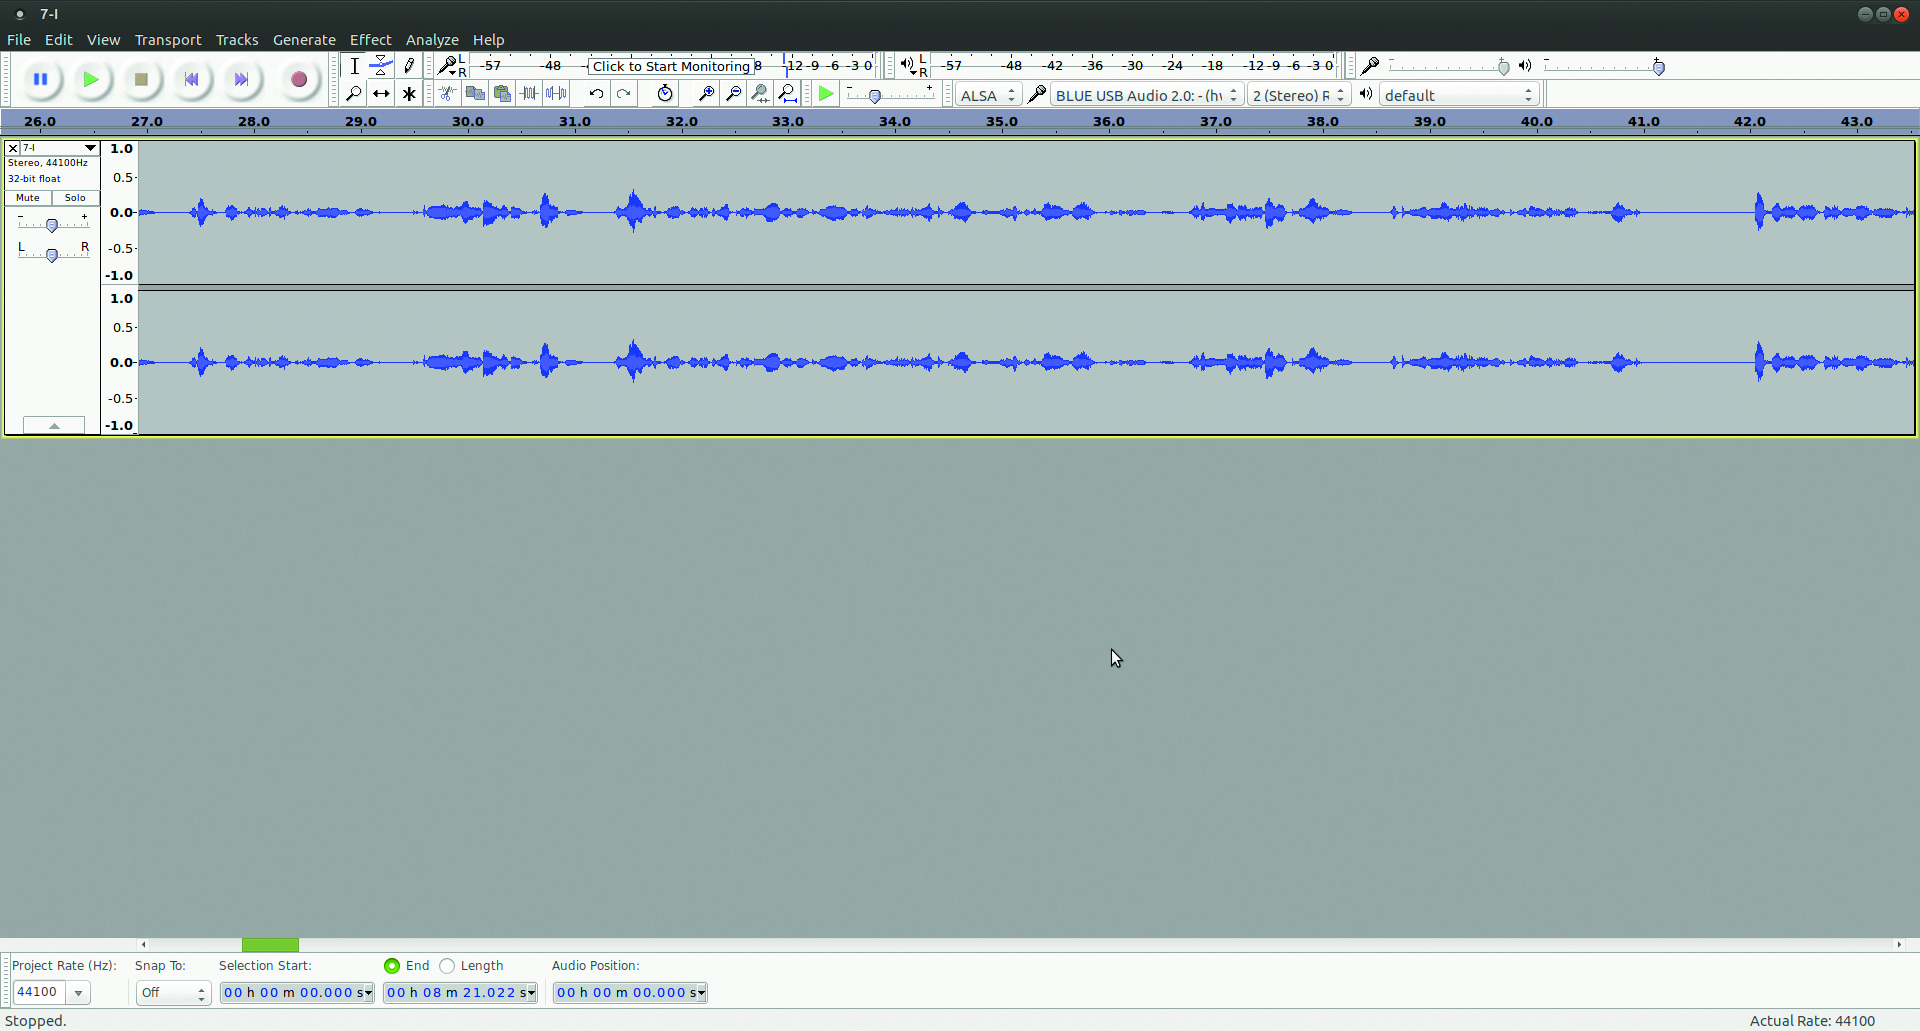Select the pencil Draw tool
Image resolution: width=1920 pixels, height=1031 pixels.
409,66
